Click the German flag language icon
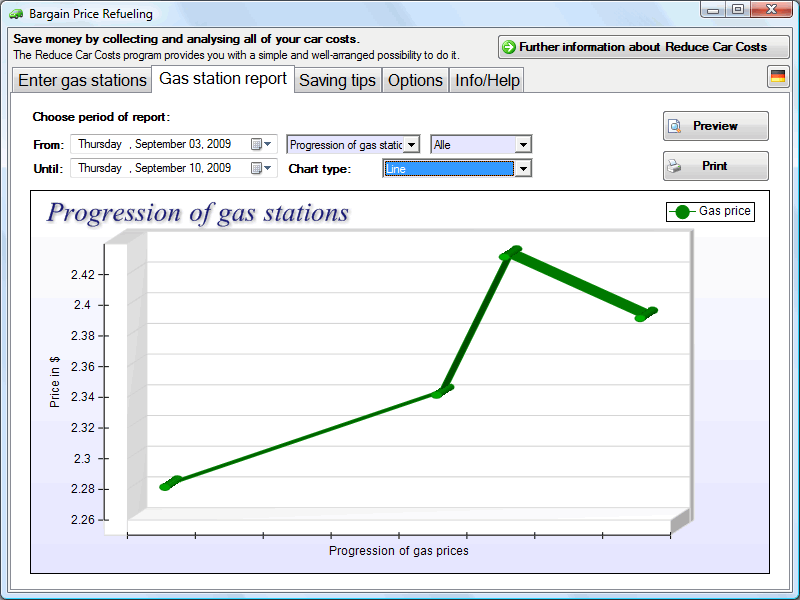This screenshot has height=600, width=800. click(x=777, y=77)
